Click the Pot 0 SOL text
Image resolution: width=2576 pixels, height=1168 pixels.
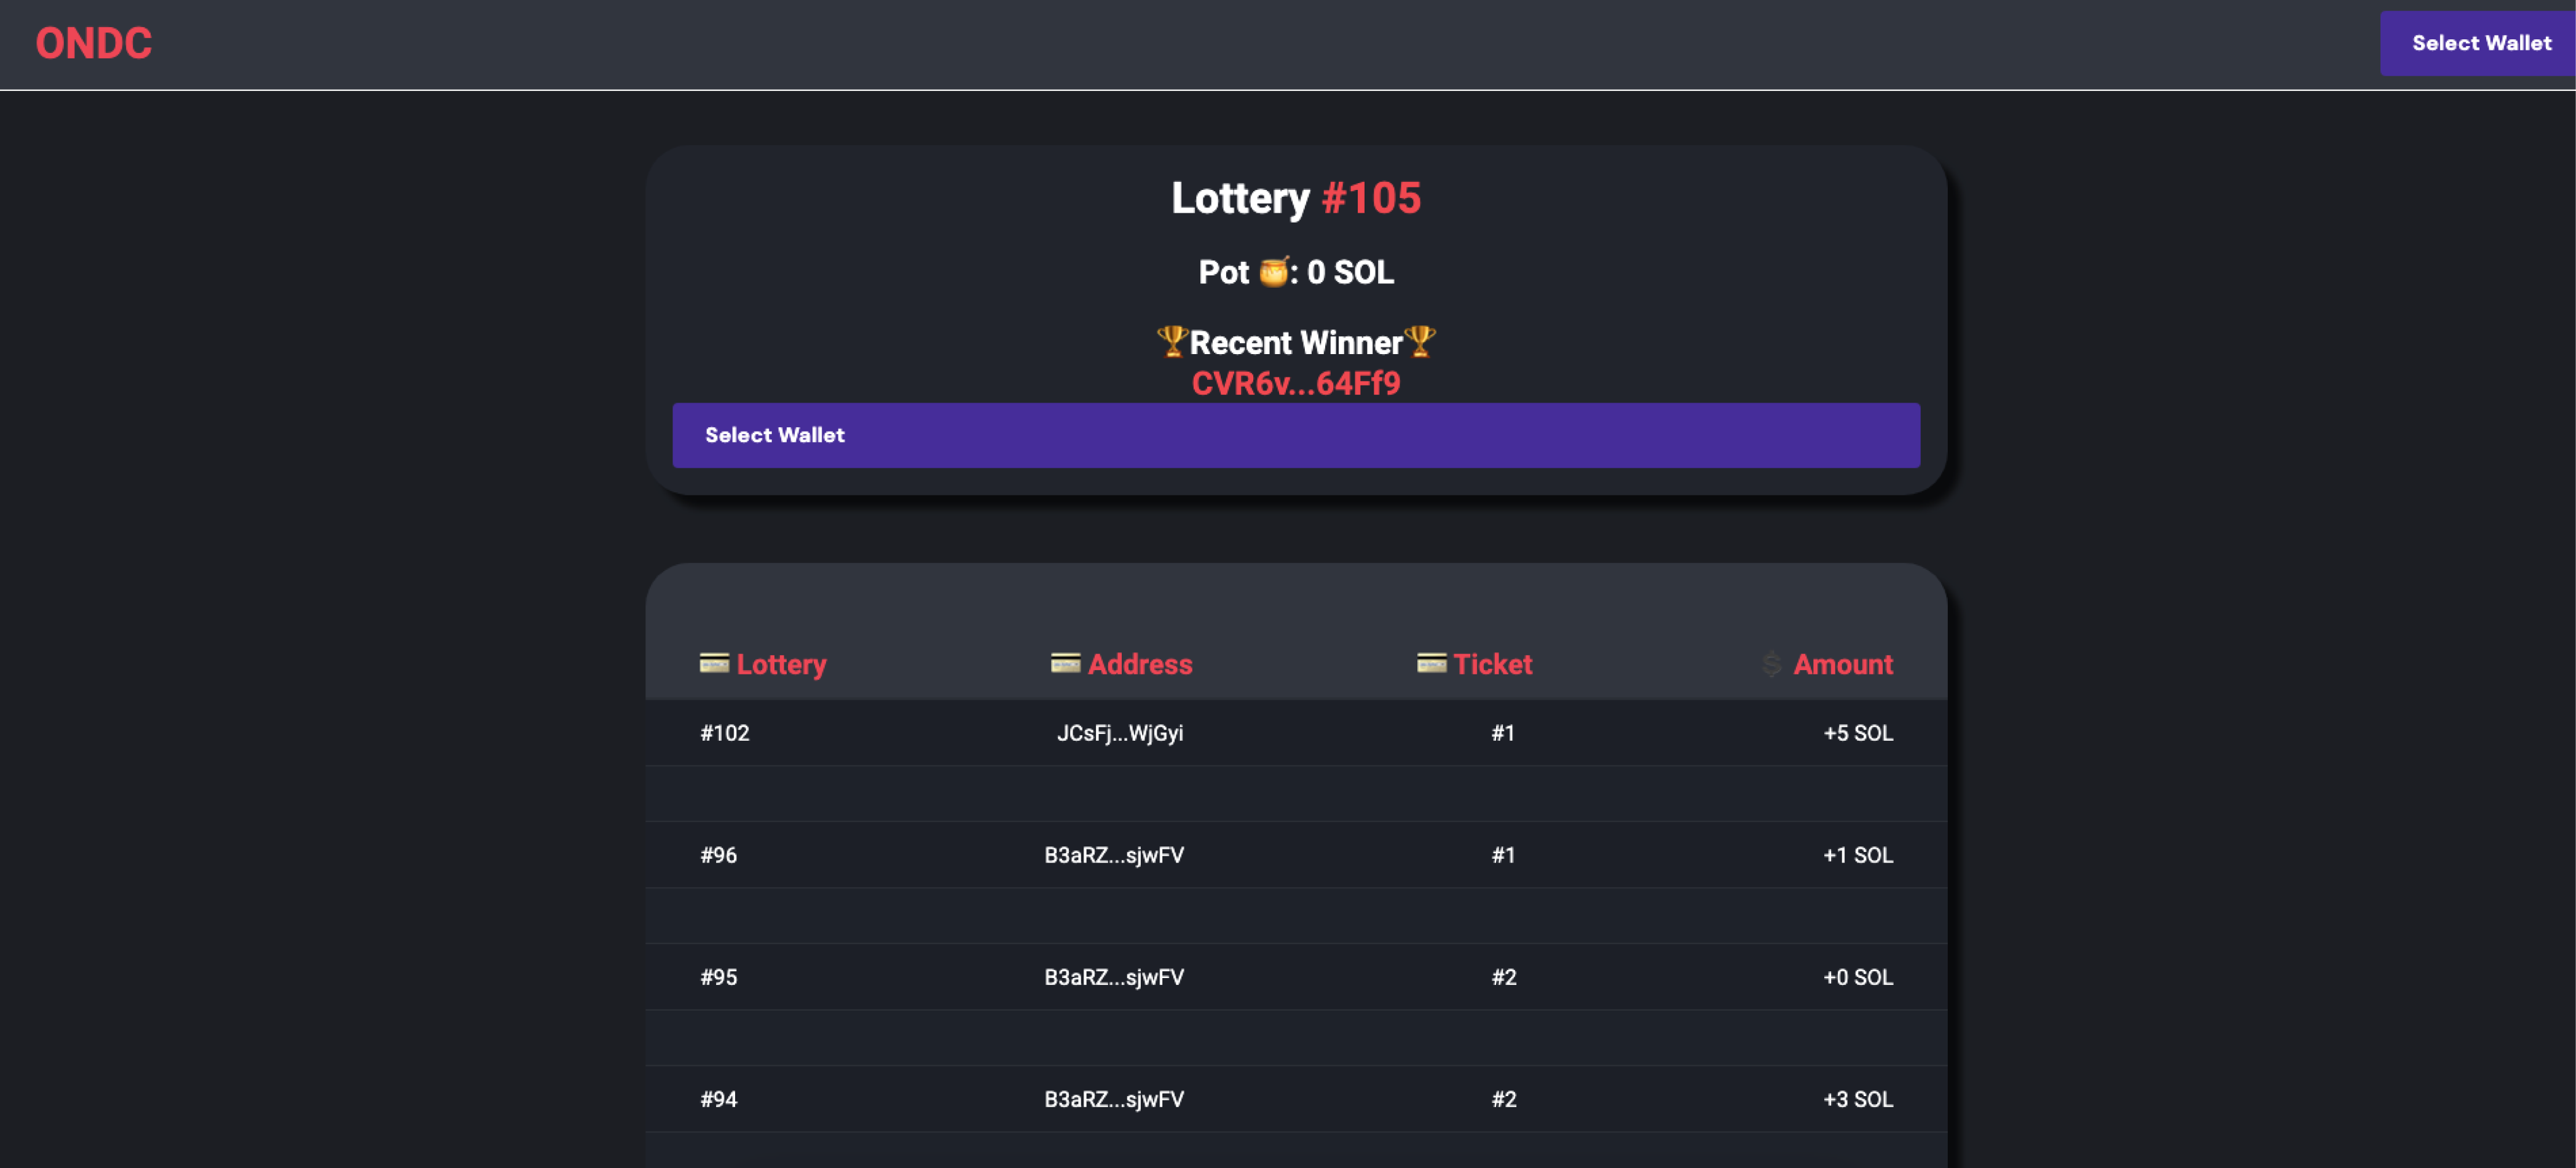tap(1296, 272)
